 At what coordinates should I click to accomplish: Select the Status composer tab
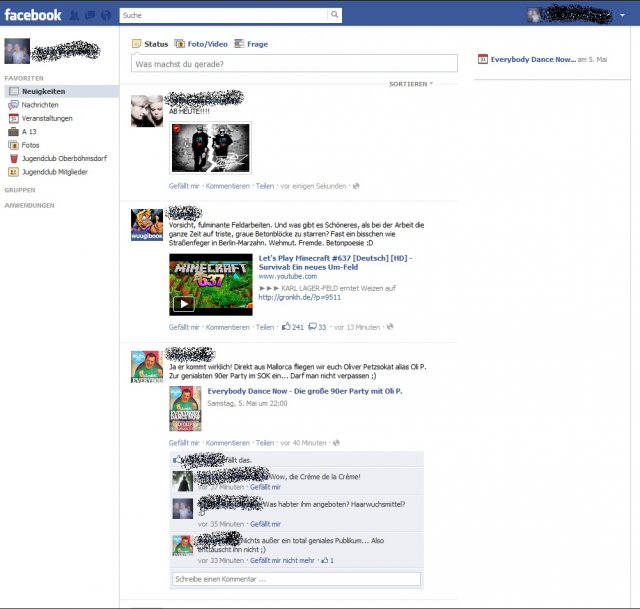[x=150, y=44]
